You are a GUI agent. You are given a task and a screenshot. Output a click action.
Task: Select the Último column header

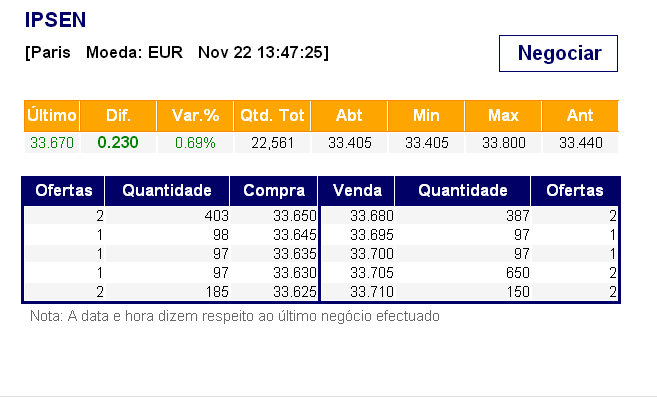[x=52, y=116]
